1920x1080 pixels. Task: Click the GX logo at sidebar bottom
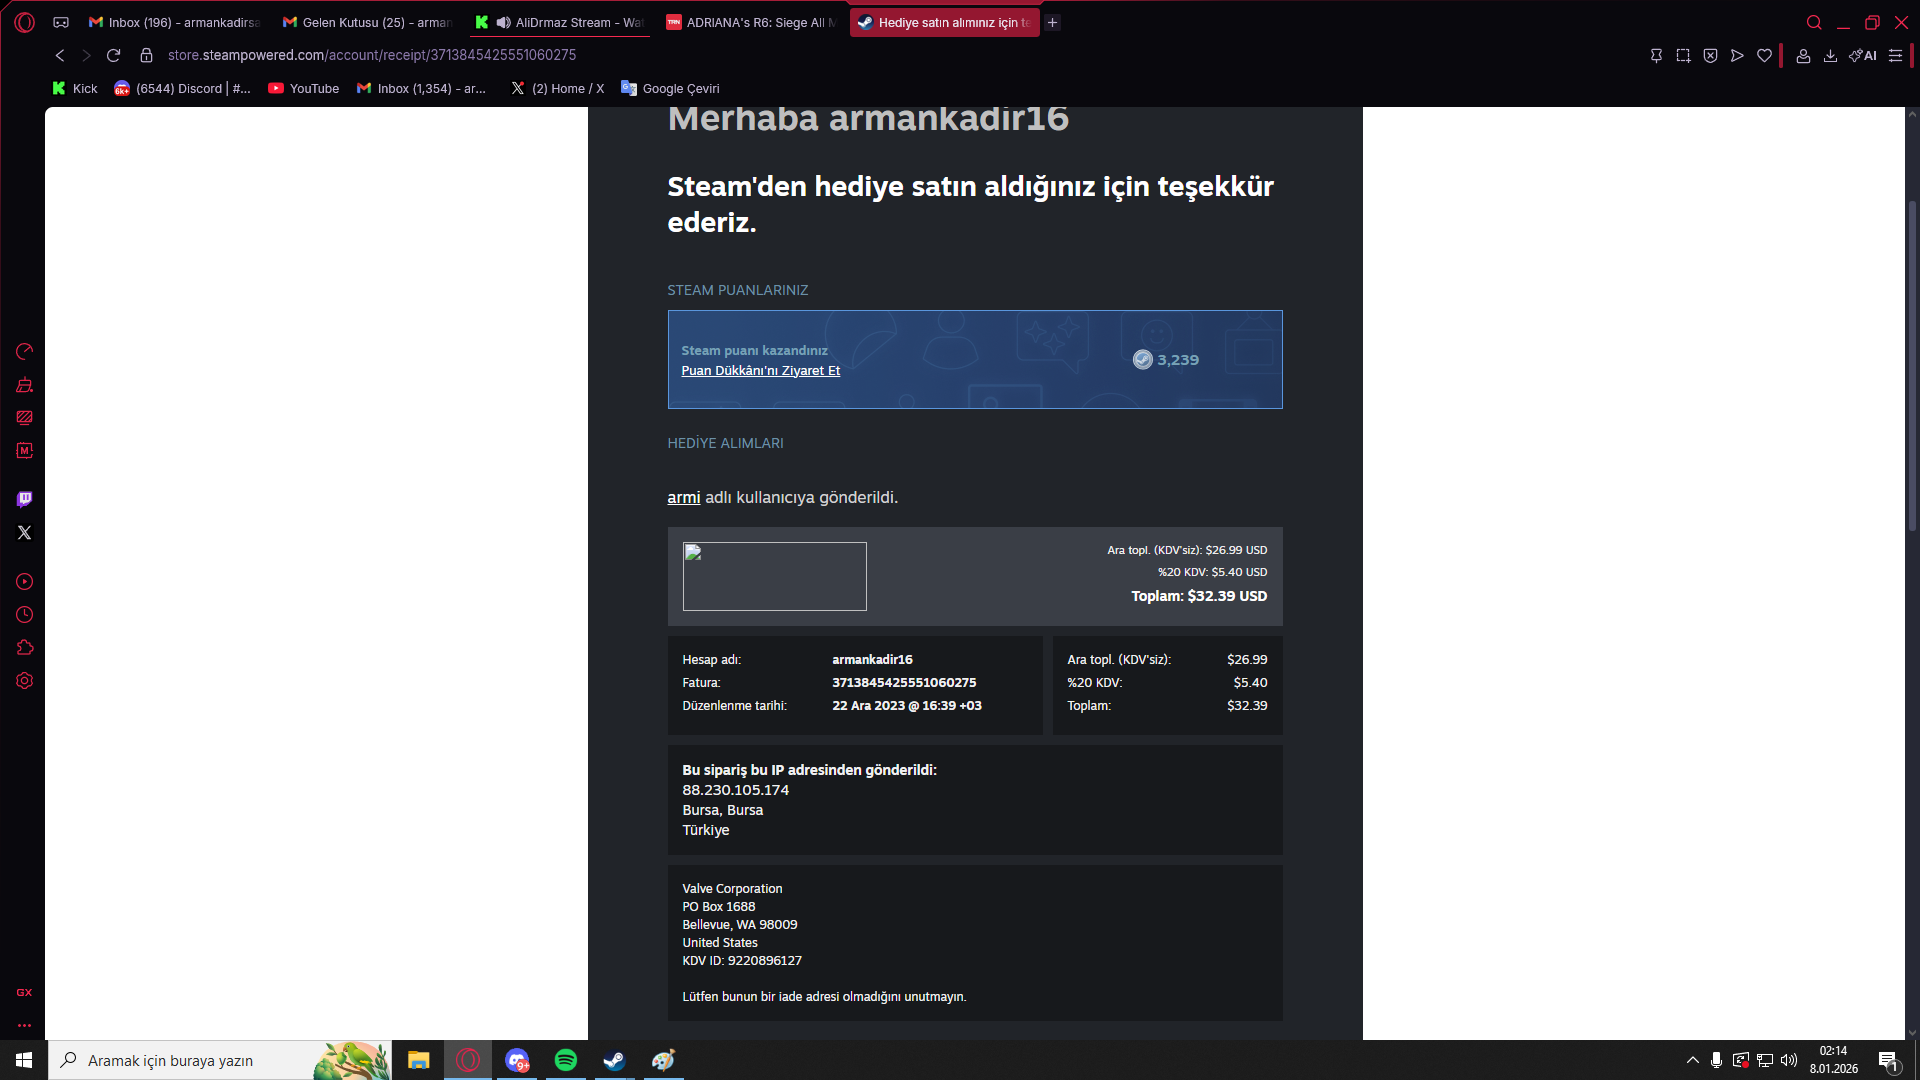click(x=25, y=992)
